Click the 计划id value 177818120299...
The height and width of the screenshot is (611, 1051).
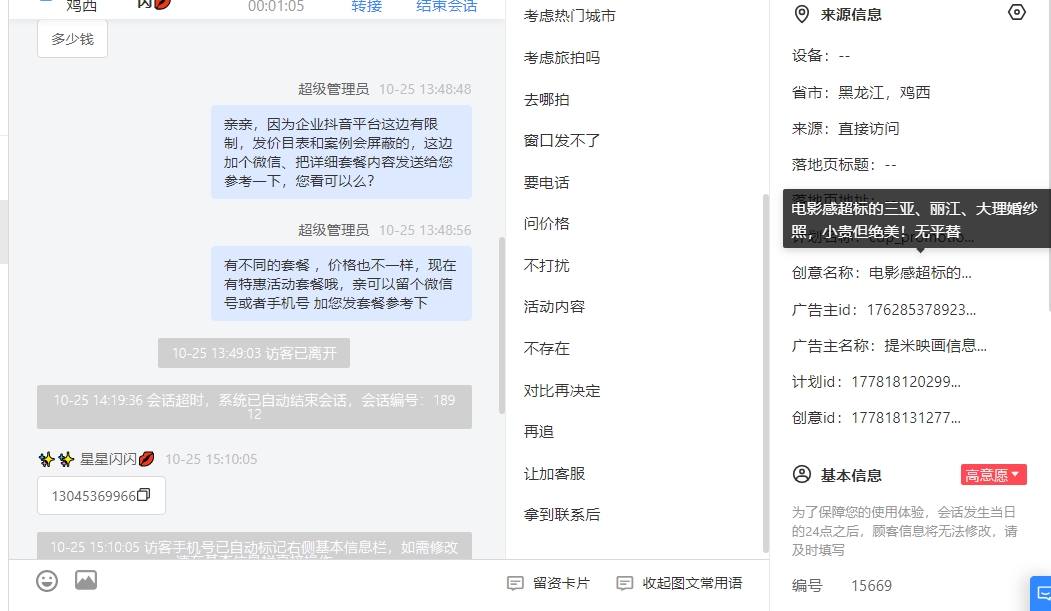coord(906,382)
